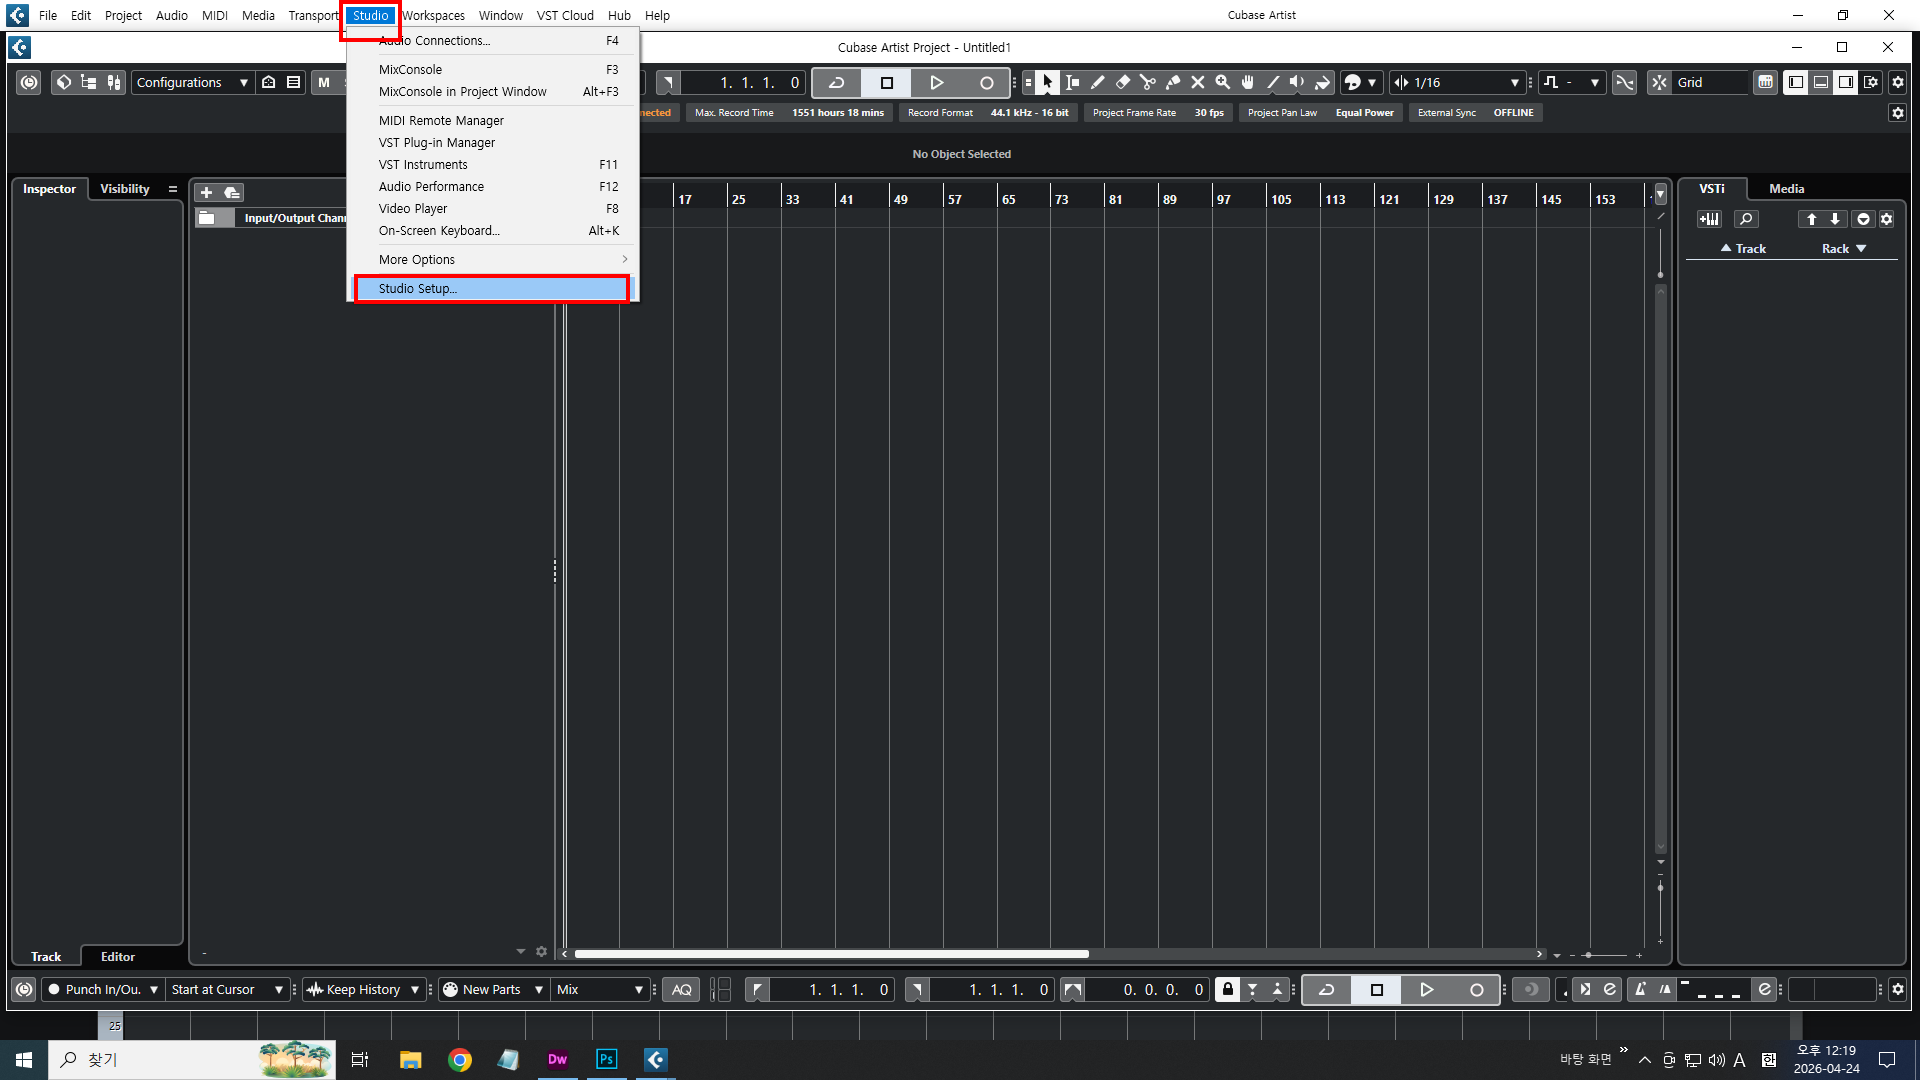Toggle the right zone visibility

1846,82
